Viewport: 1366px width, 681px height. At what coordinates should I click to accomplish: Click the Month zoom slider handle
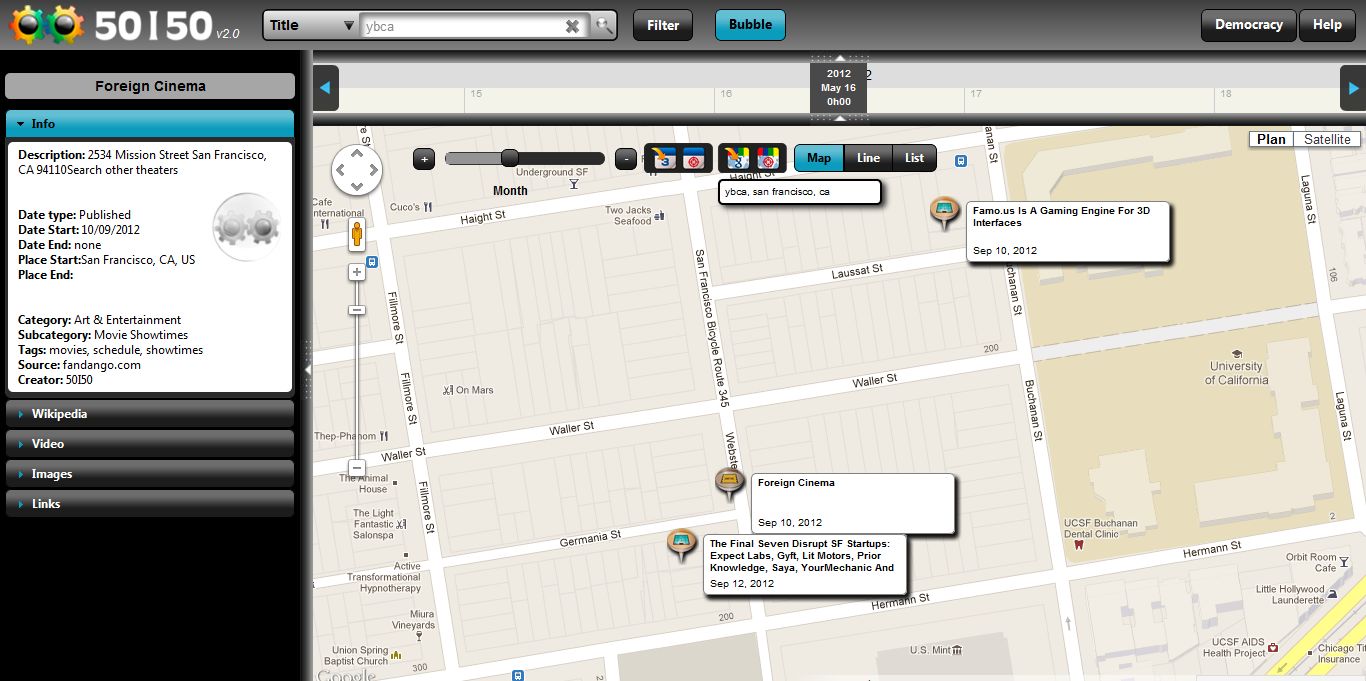tap(509, 158)
